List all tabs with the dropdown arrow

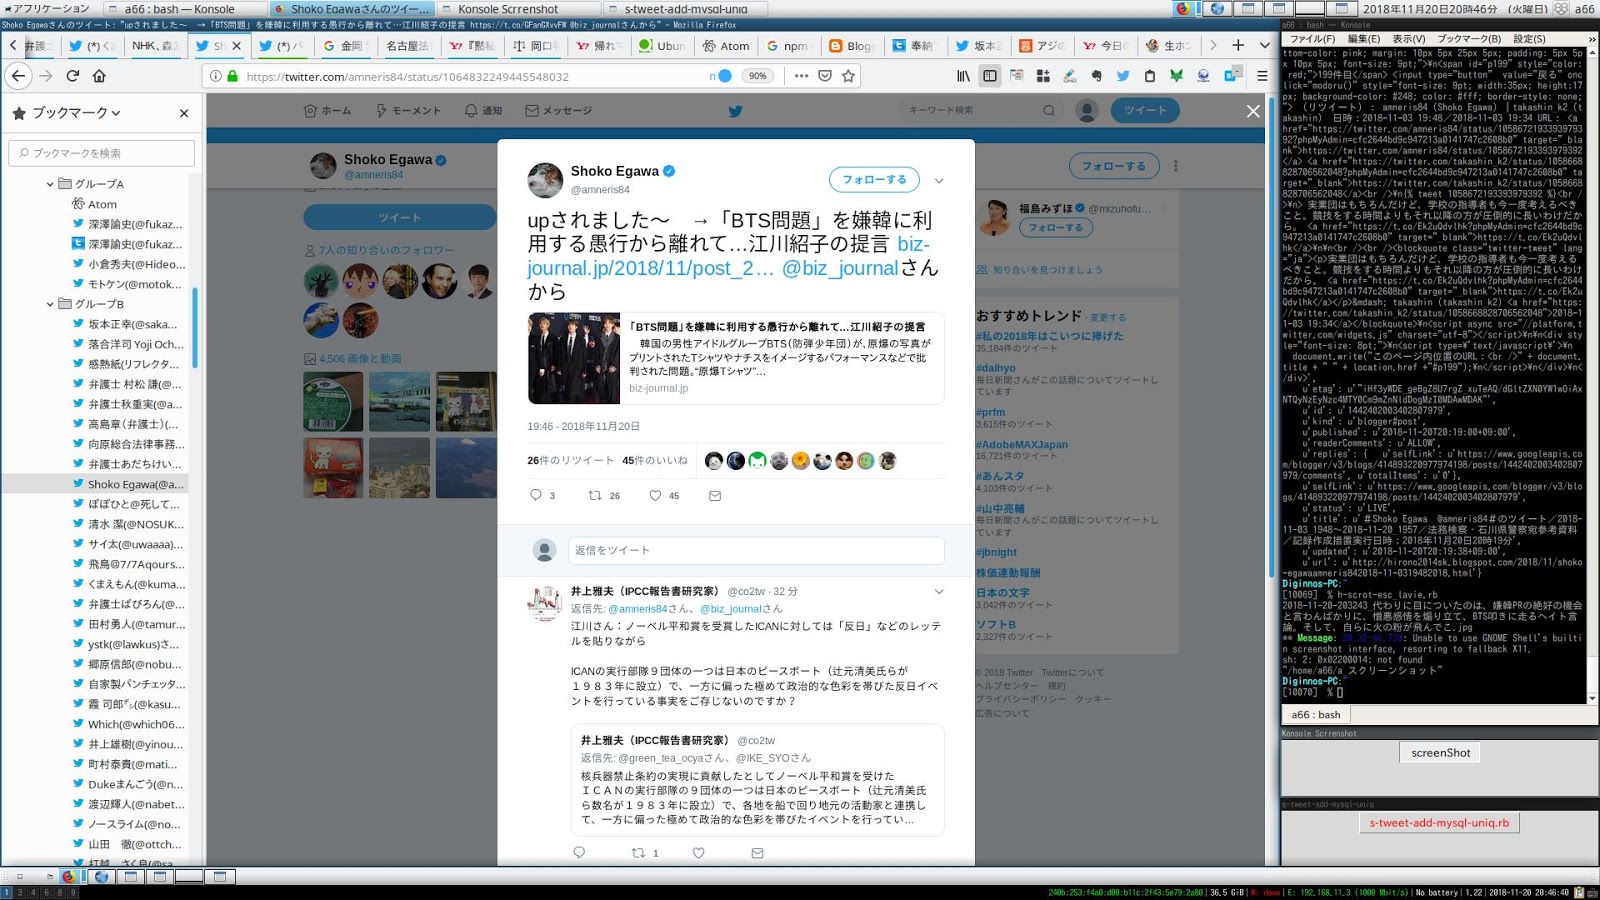click(1265, 45)
